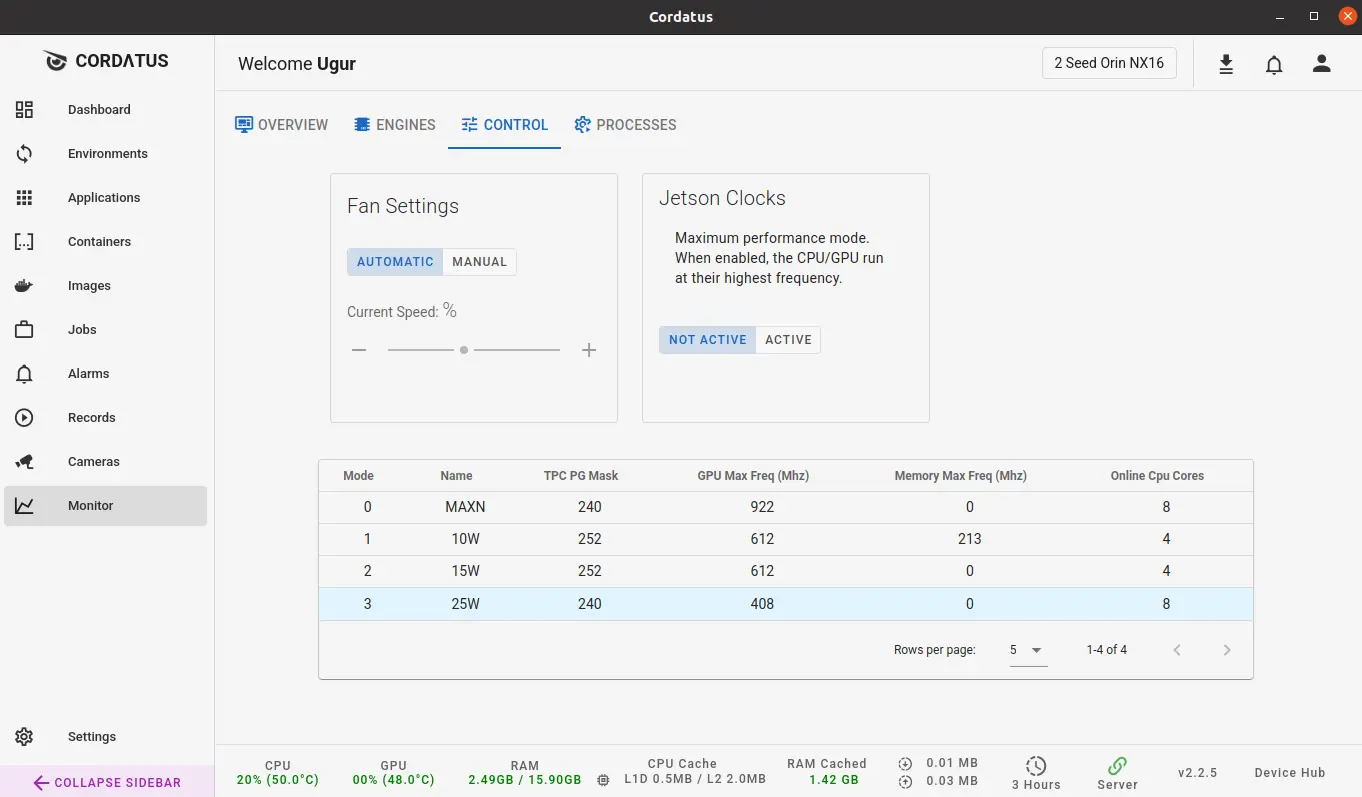Open the notifications bell icon
Image resolution: width=1362 pixels, height=797 pixels.
click(1274, 64)
